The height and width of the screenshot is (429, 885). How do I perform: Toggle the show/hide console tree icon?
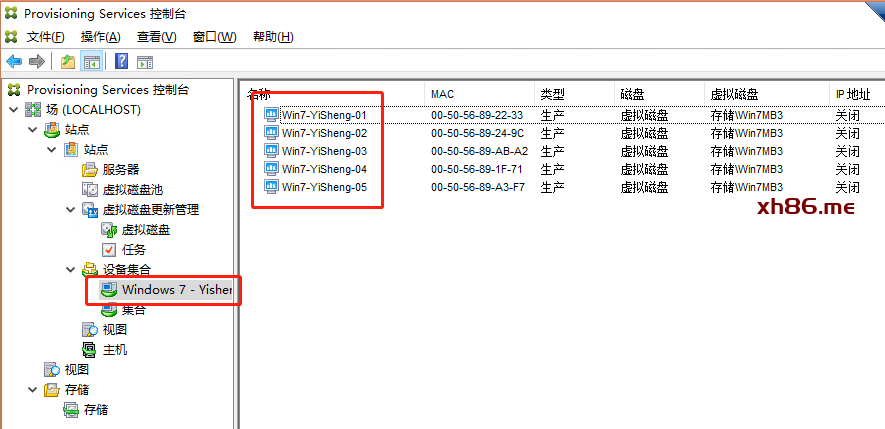(x=91, y=62)
